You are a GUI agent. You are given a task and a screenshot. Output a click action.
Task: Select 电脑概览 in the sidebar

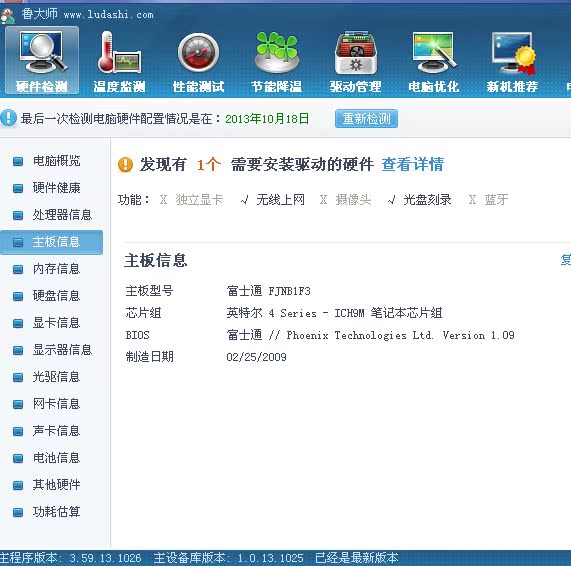[56, 161]
